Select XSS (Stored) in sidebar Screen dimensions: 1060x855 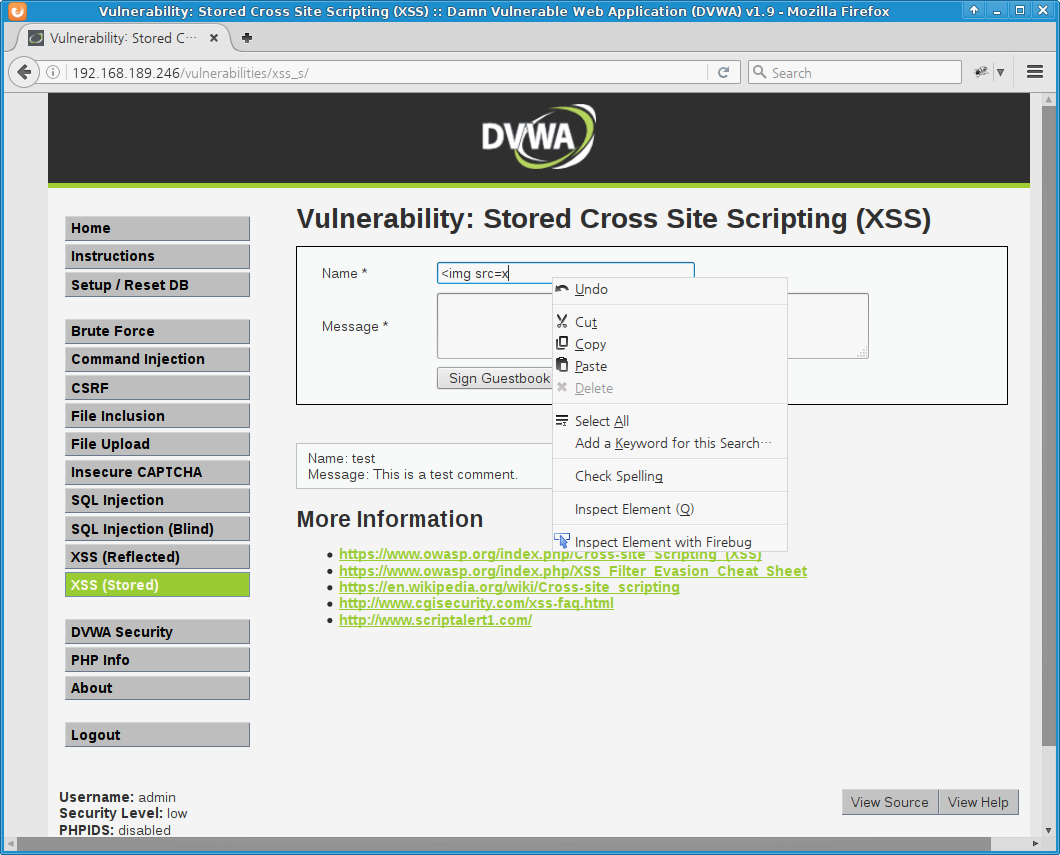click(x=157, y=585)
